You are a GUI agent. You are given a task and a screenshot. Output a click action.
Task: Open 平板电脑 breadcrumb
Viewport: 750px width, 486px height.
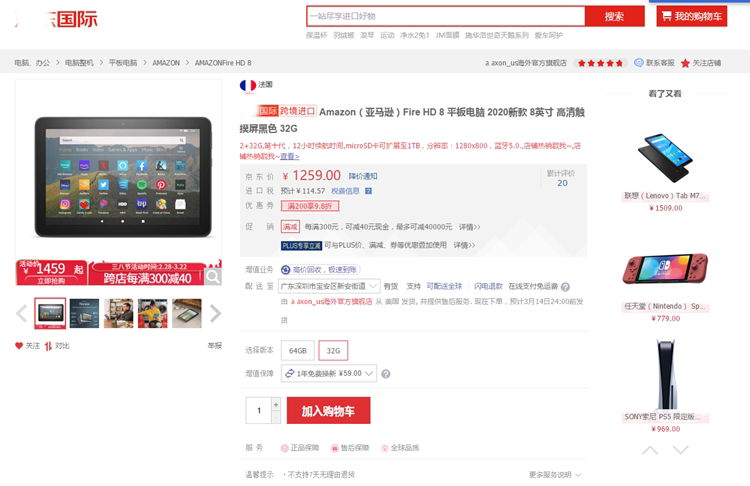click(123, 63)
